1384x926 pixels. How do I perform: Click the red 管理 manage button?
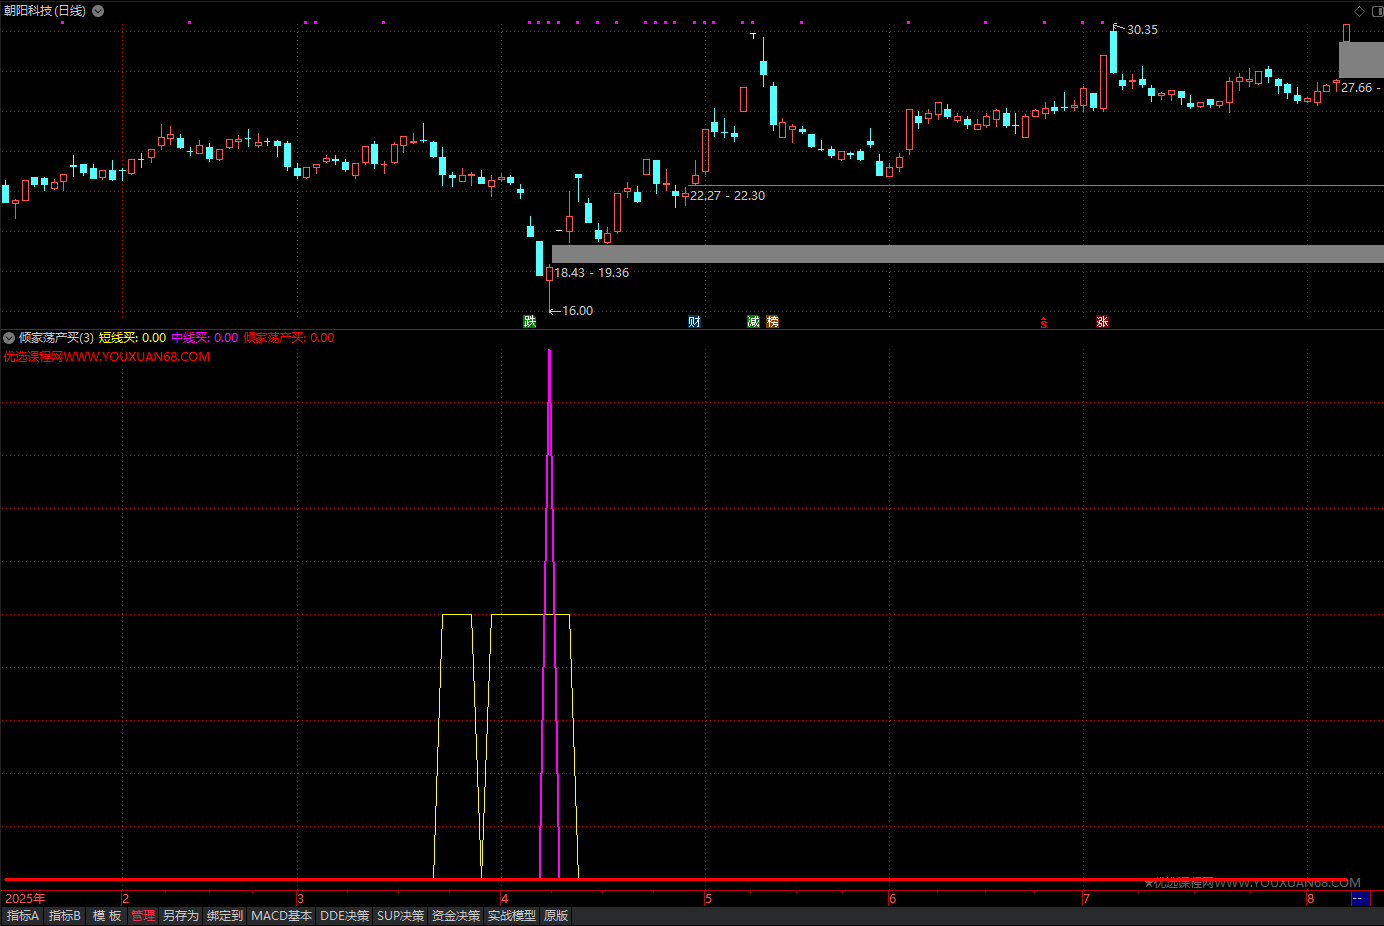point(143,916)
